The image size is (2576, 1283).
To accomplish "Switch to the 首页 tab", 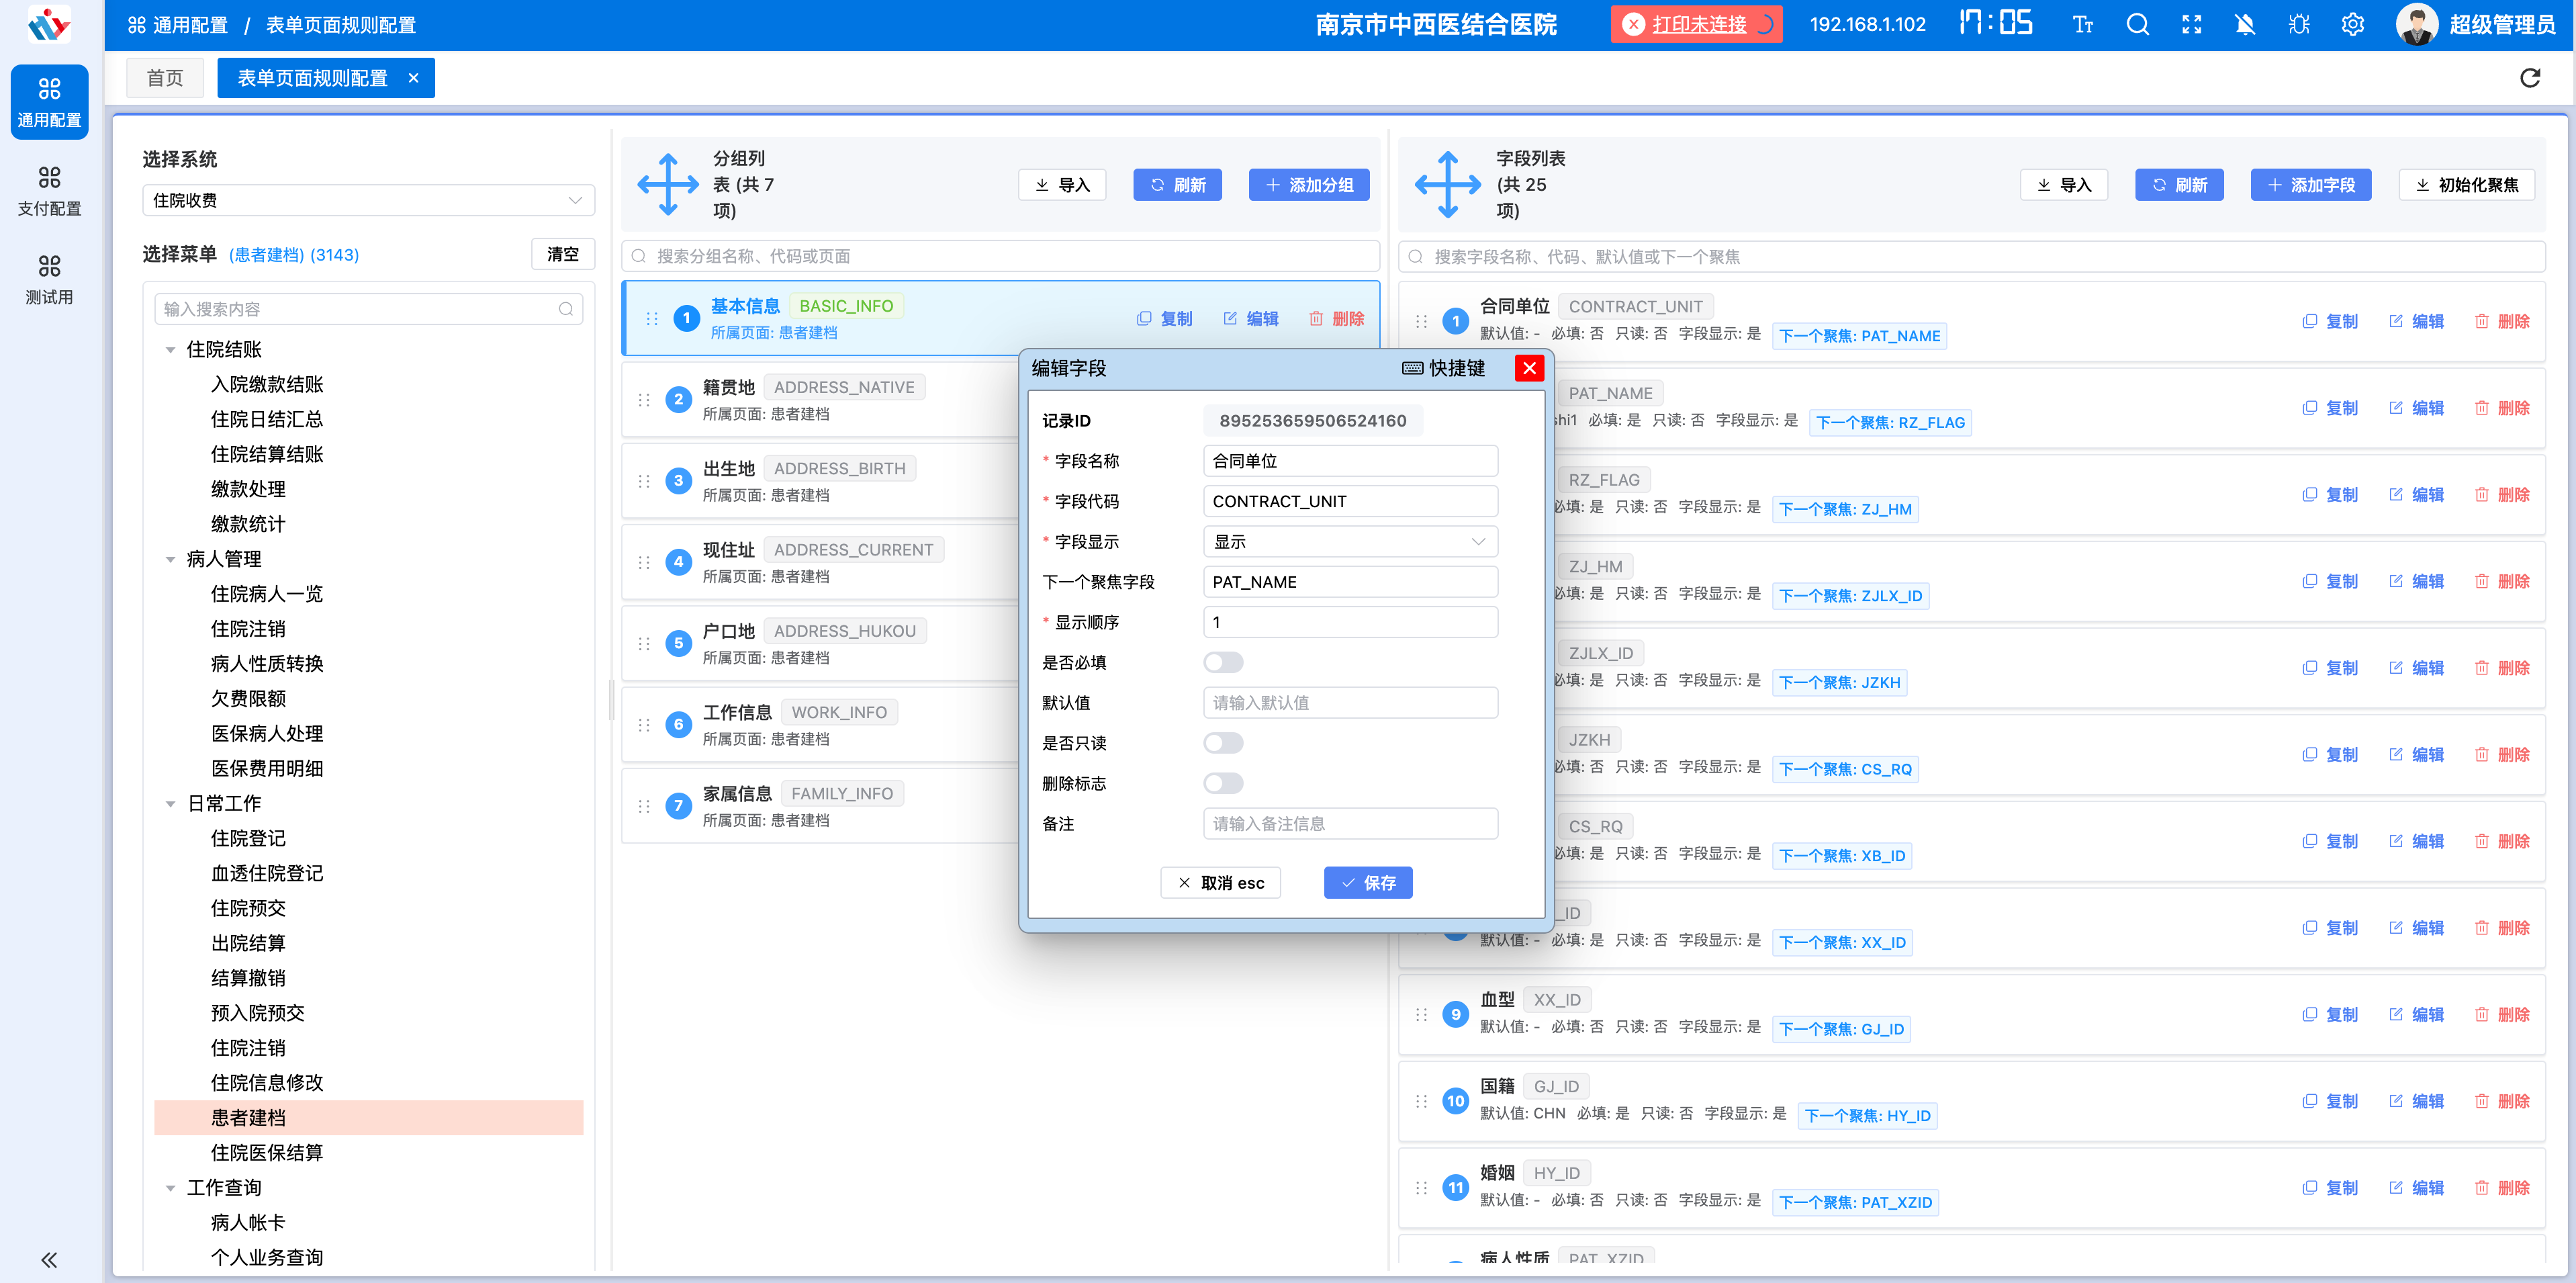I will (165, 77).
